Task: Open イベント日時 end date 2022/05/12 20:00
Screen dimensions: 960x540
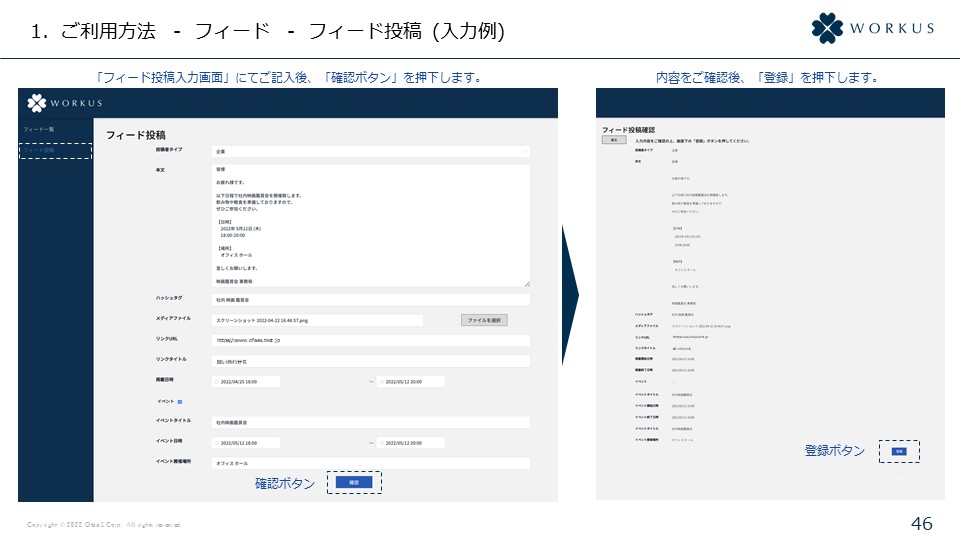Action: point(410,443)
